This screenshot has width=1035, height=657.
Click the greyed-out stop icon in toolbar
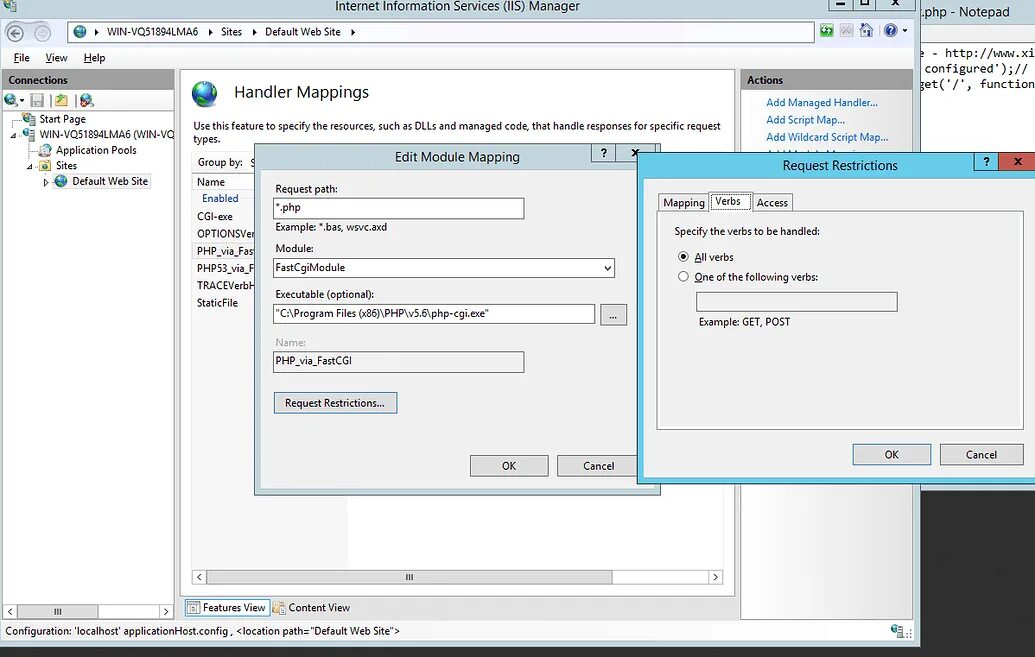coord(846,30)
